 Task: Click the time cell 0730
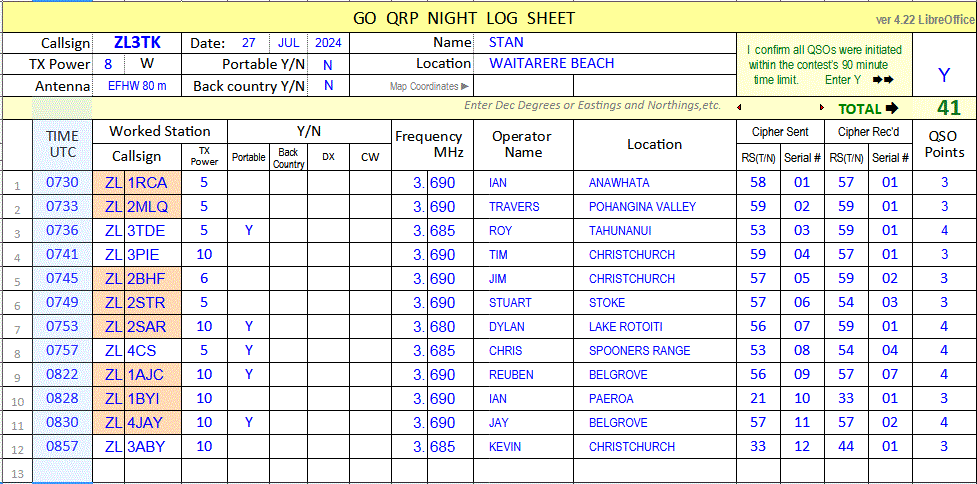tap(62, 183)
